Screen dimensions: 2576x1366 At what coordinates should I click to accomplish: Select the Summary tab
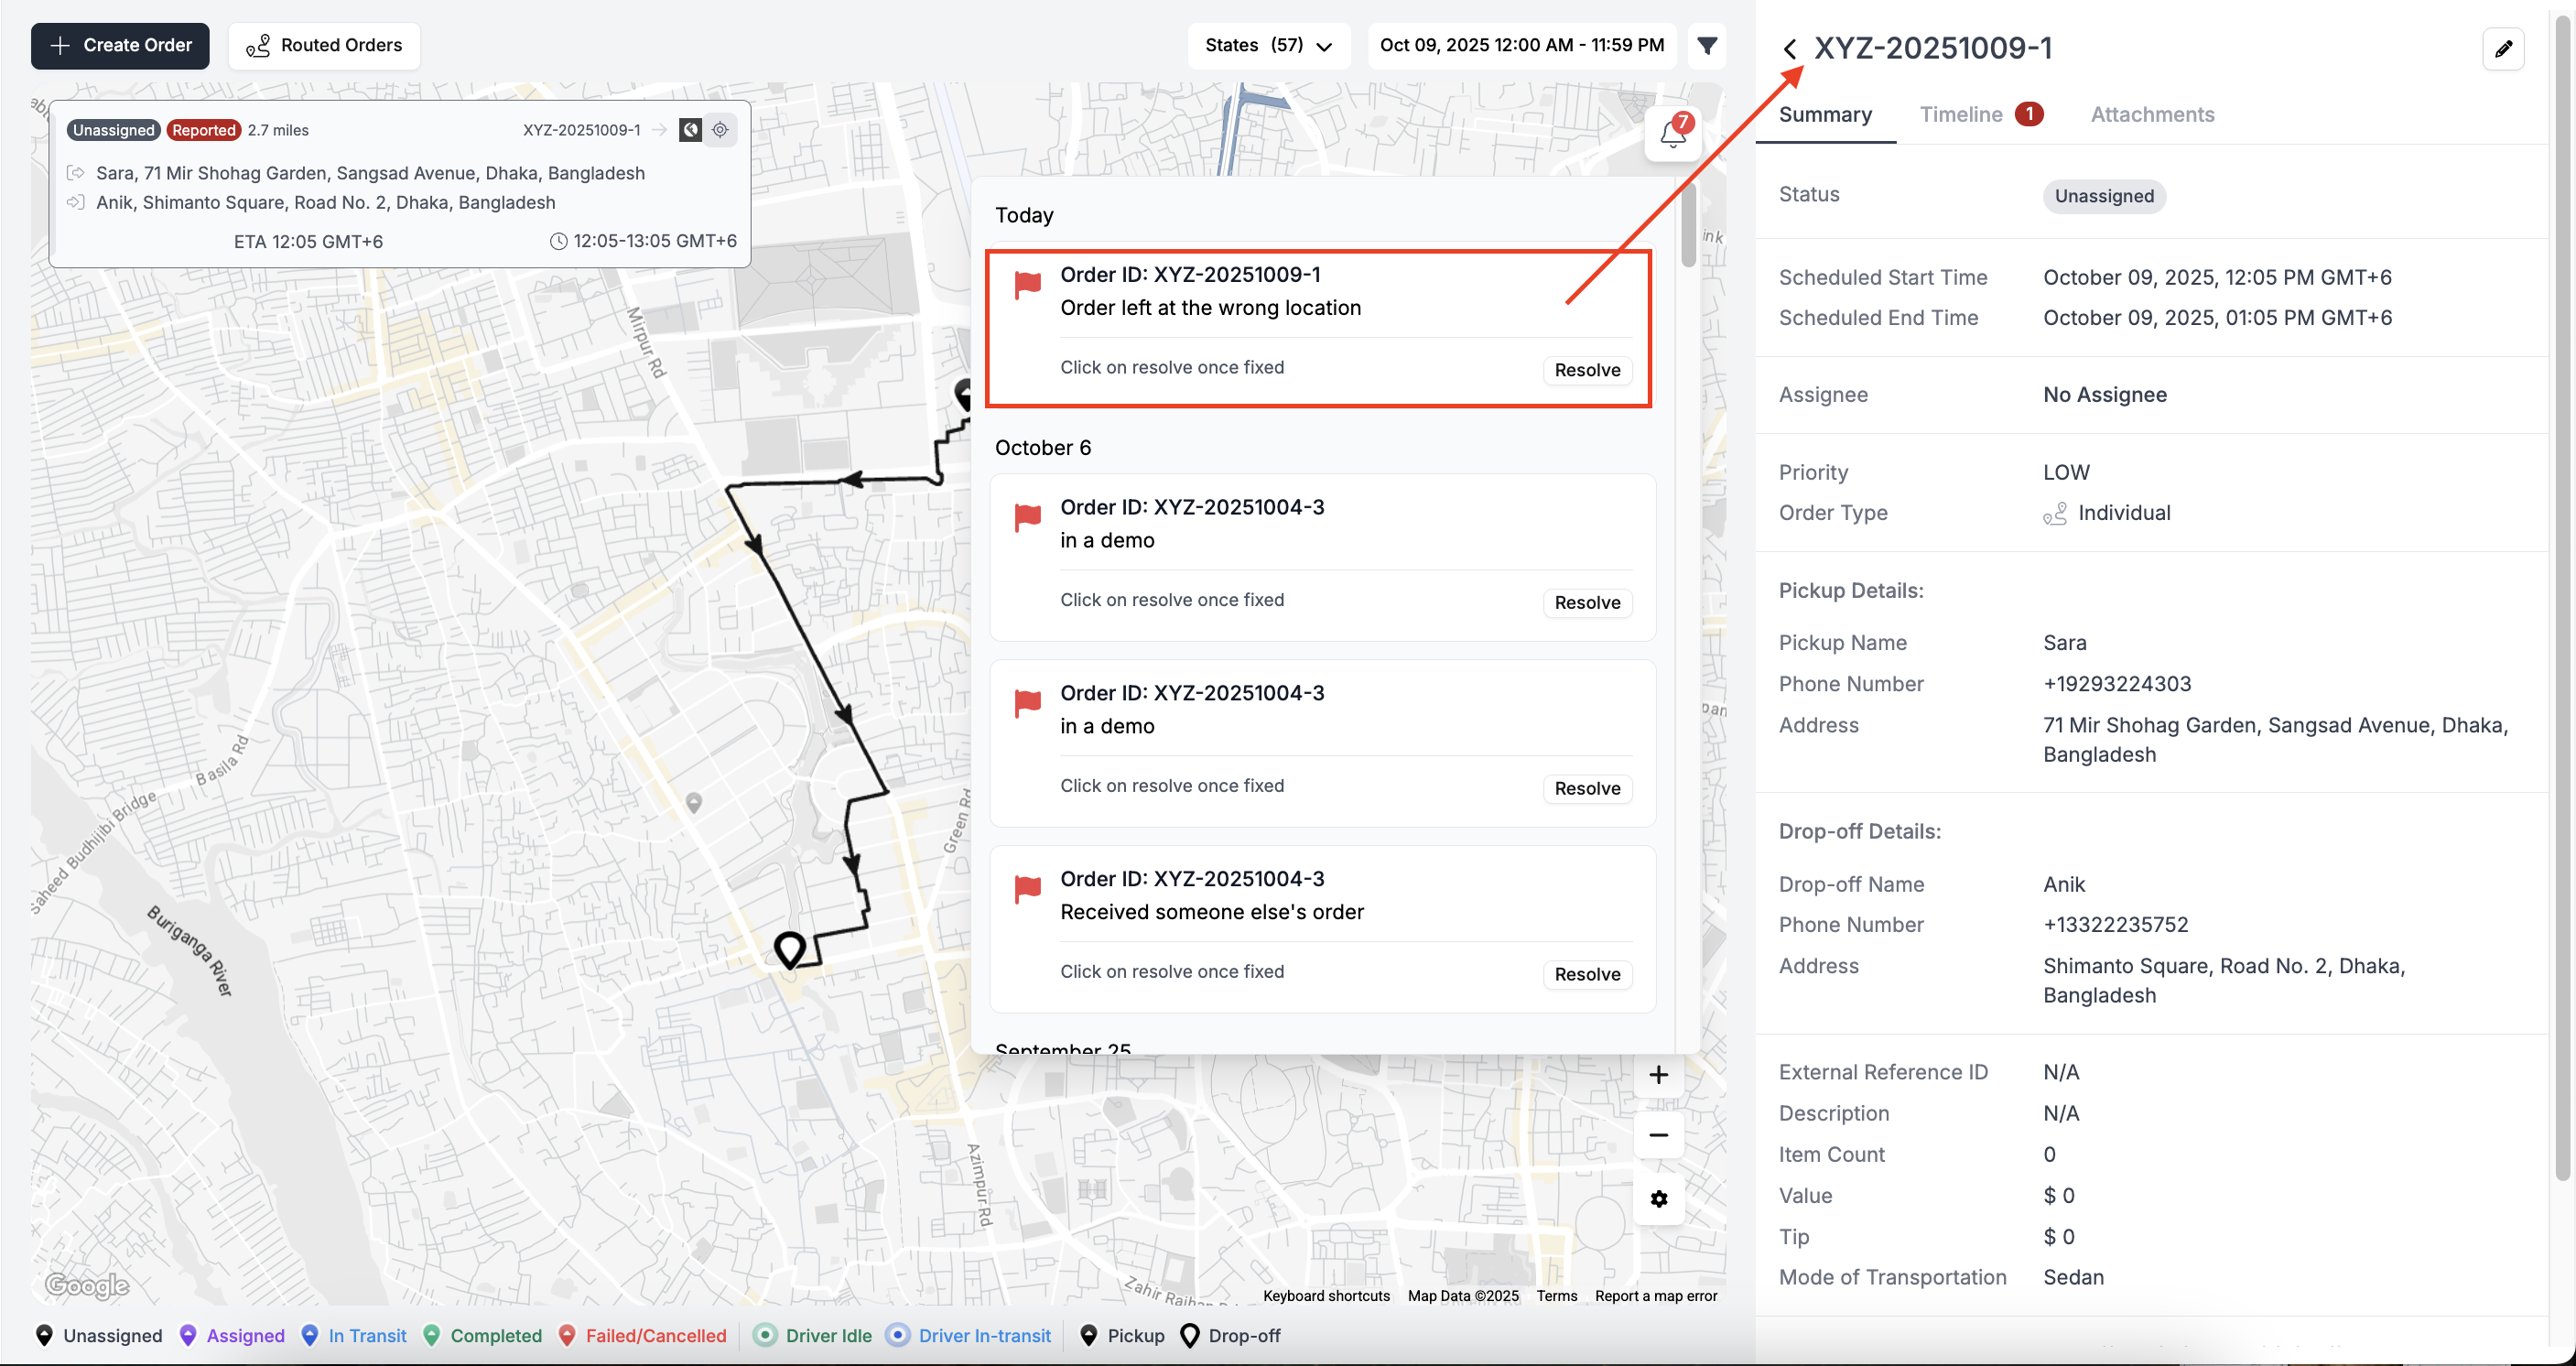[1824, 114]
